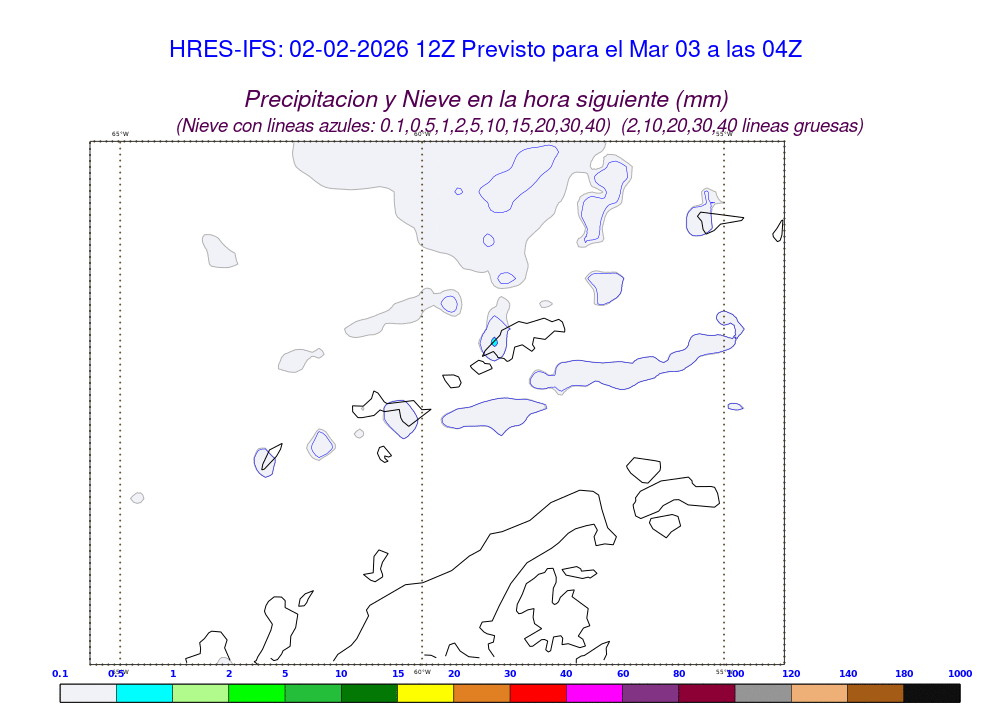Select the orange legend swatch for 20-30 mm
This screenshot has height=707, width=1000.
[482, 693]
